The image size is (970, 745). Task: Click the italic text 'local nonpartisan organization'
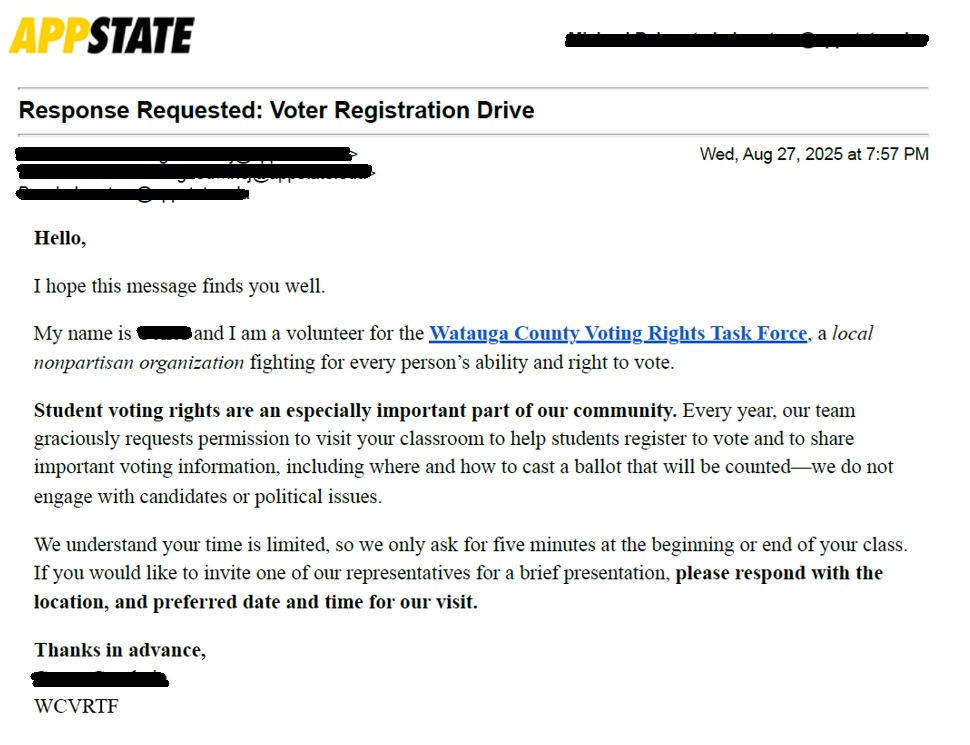click(x=140, y=362)
